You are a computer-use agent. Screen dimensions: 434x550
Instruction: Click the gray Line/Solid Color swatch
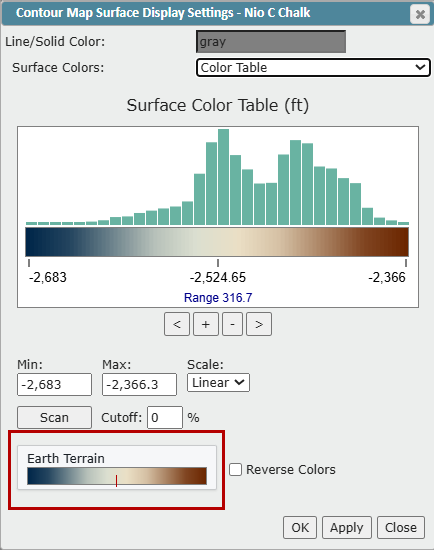click(271, 42)
